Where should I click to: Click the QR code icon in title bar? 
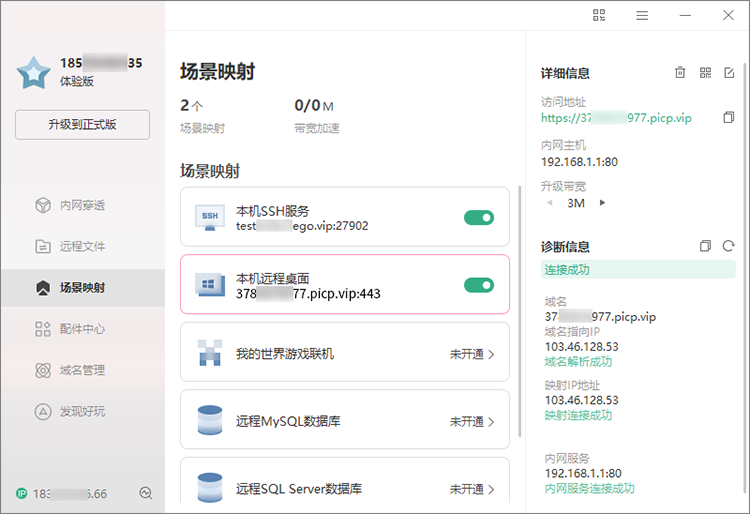(599, 15)
